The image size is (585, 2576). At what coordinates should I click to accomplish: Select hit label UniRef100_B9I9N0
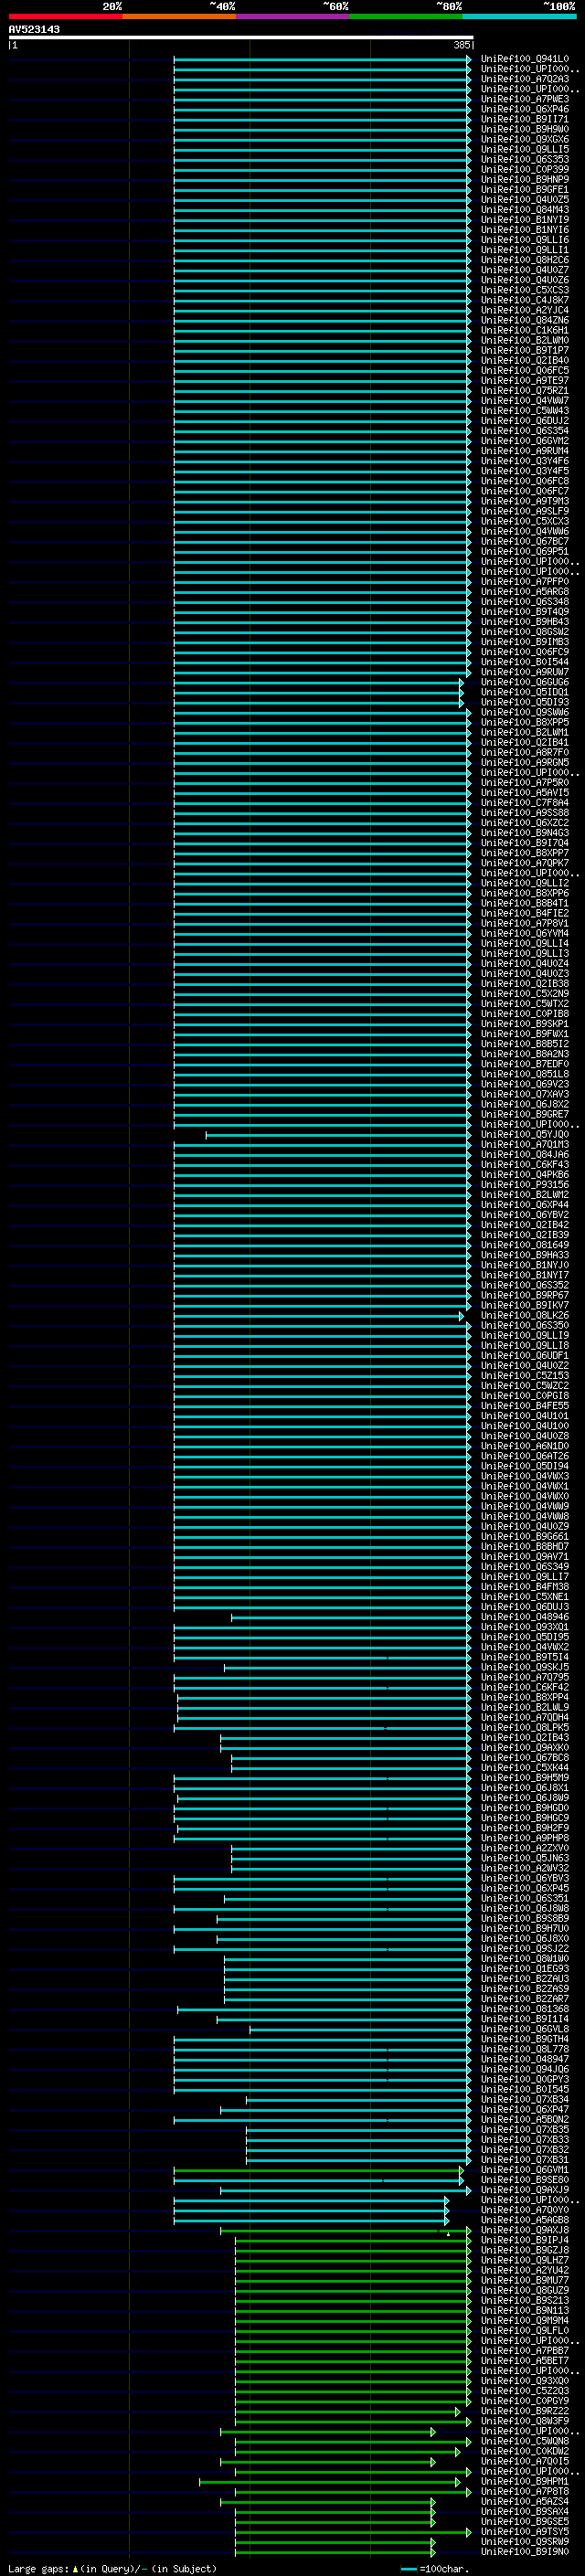(x=524, y=2551)
